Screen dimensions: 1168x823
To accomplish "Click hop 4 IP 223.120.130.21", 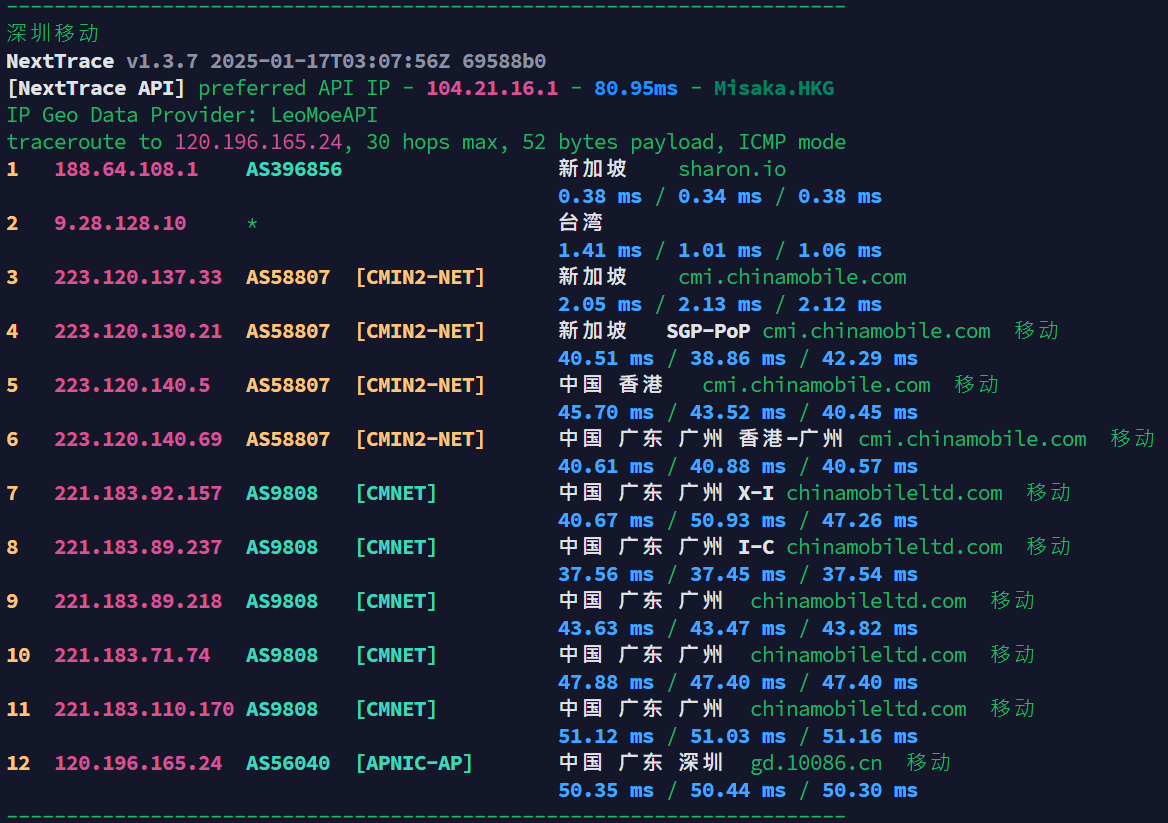I will pos(138,331).
